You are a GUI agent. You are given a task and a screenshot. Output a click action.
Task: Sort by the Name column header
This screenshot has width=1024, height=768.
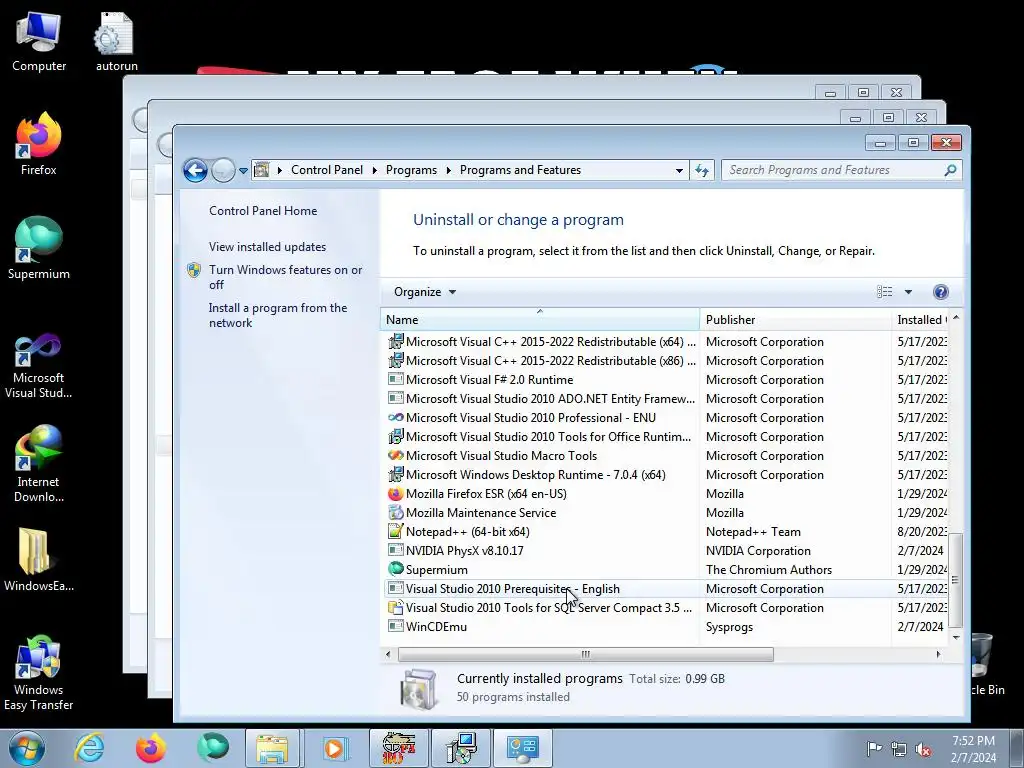pyautogui.click(x=539, y=320)
